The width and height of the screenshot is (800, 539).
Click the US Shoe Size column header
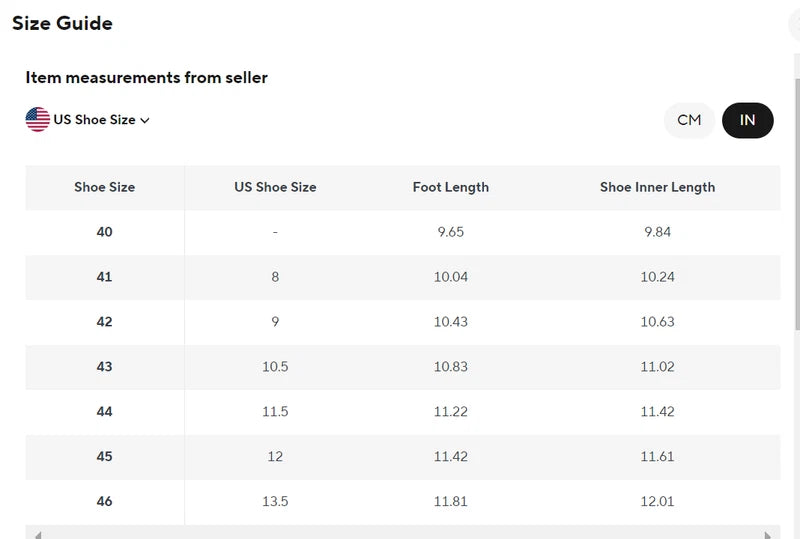[x=275, y=187]
